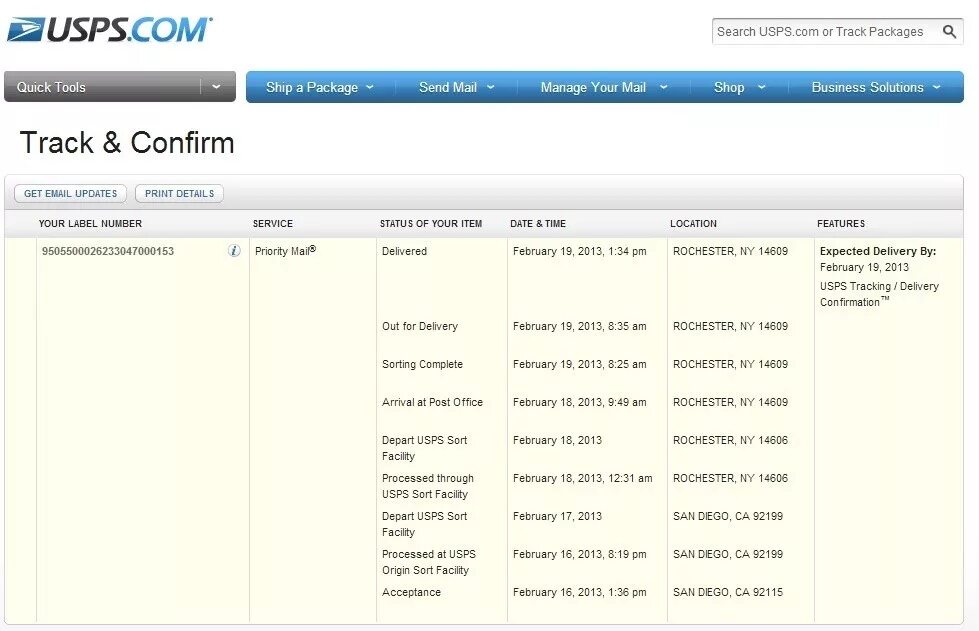Open the Manage Your Mail menu
The width and height of the screenshot is (979, 631).
pyautogui.click(x=593, y=87)
